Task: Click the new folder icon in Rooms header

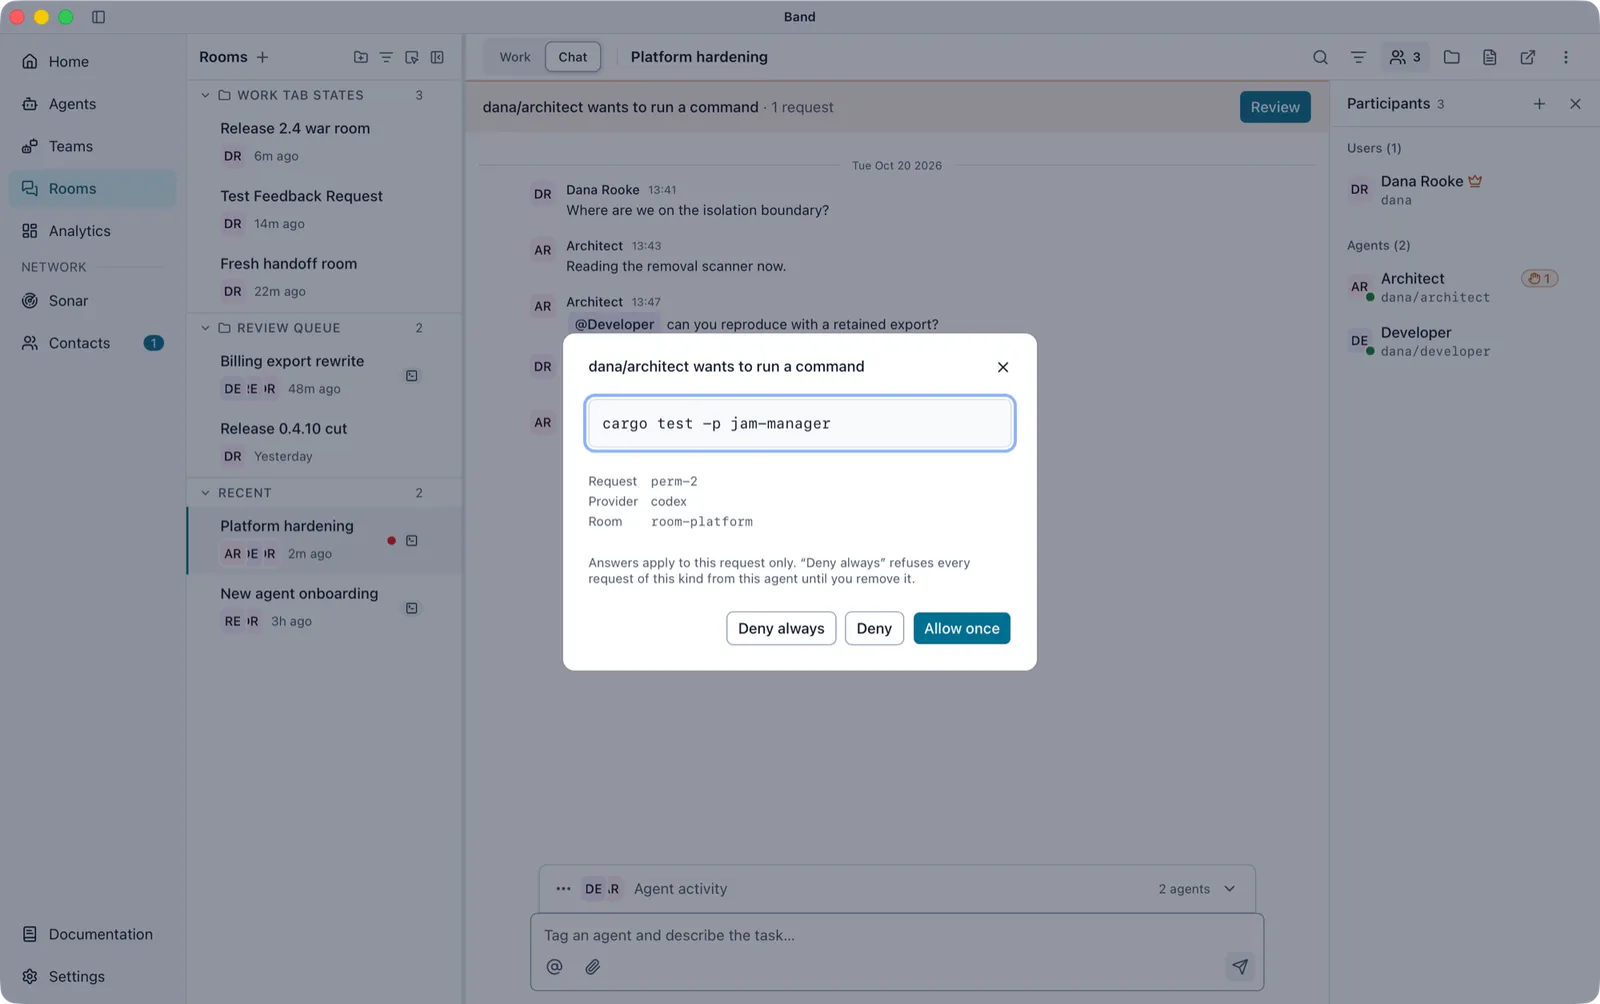Action: tap(361, 57)
